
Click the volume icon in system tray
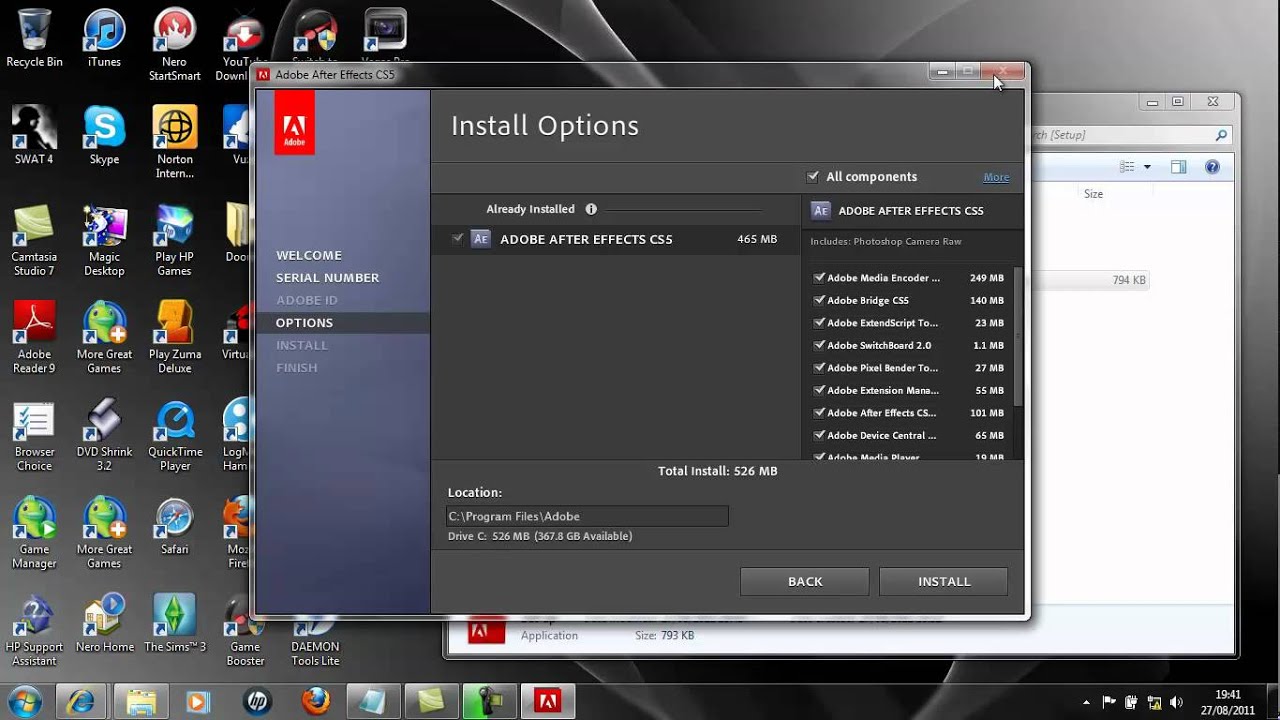click(x=1177, y=702)
